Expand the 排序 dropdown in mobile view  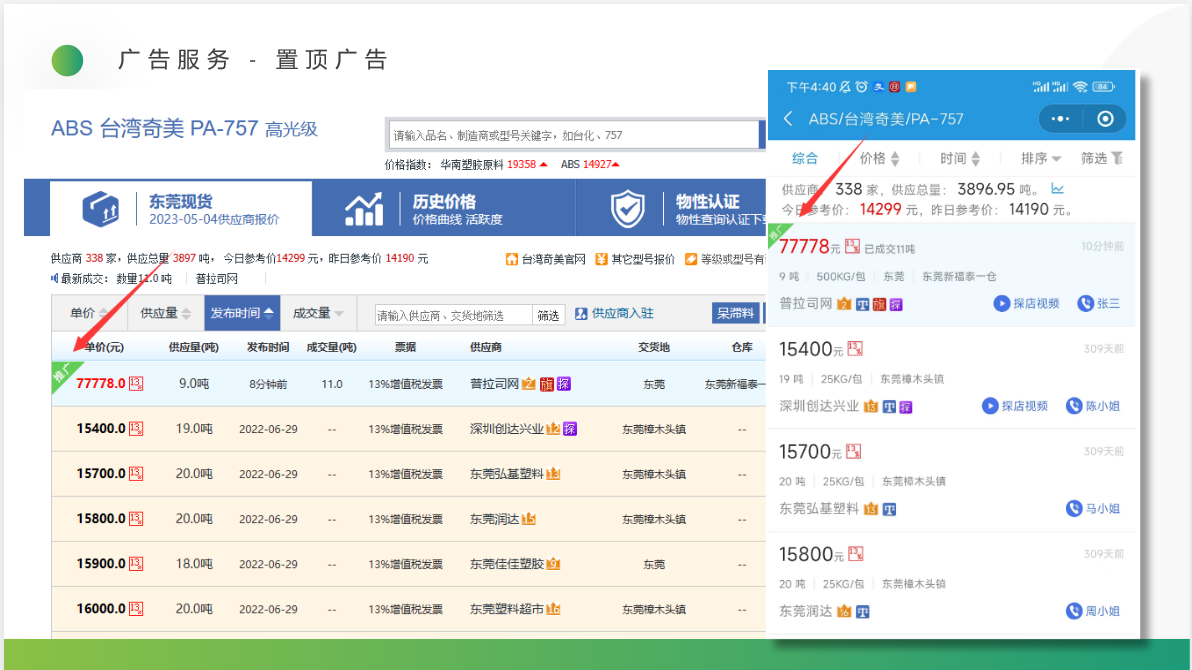(1041, 158)
